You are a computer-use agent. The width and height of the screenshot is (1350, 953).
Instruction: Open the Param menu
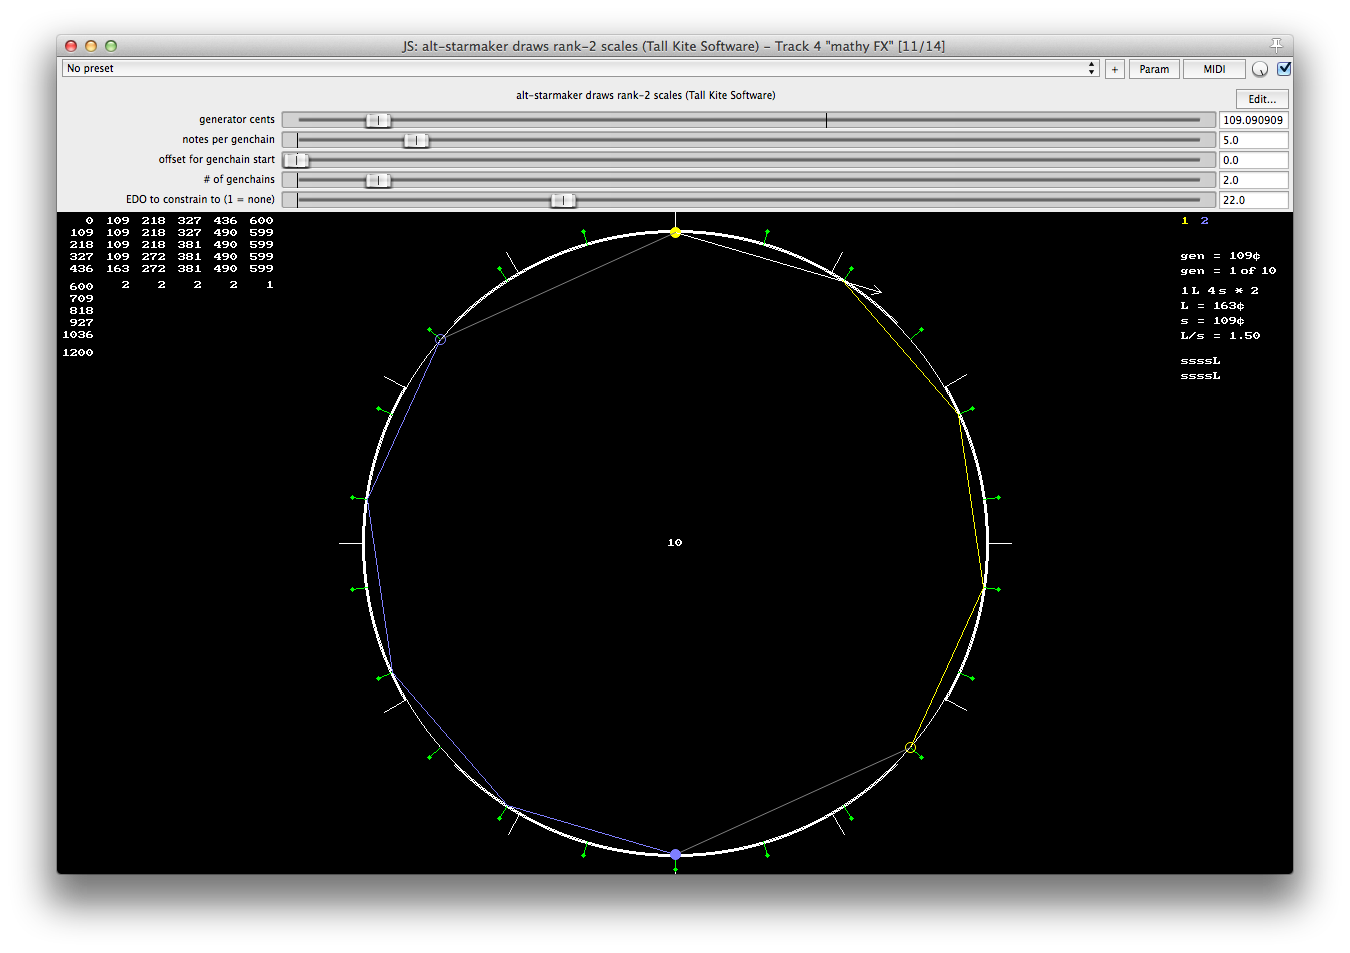point(1154,69)
